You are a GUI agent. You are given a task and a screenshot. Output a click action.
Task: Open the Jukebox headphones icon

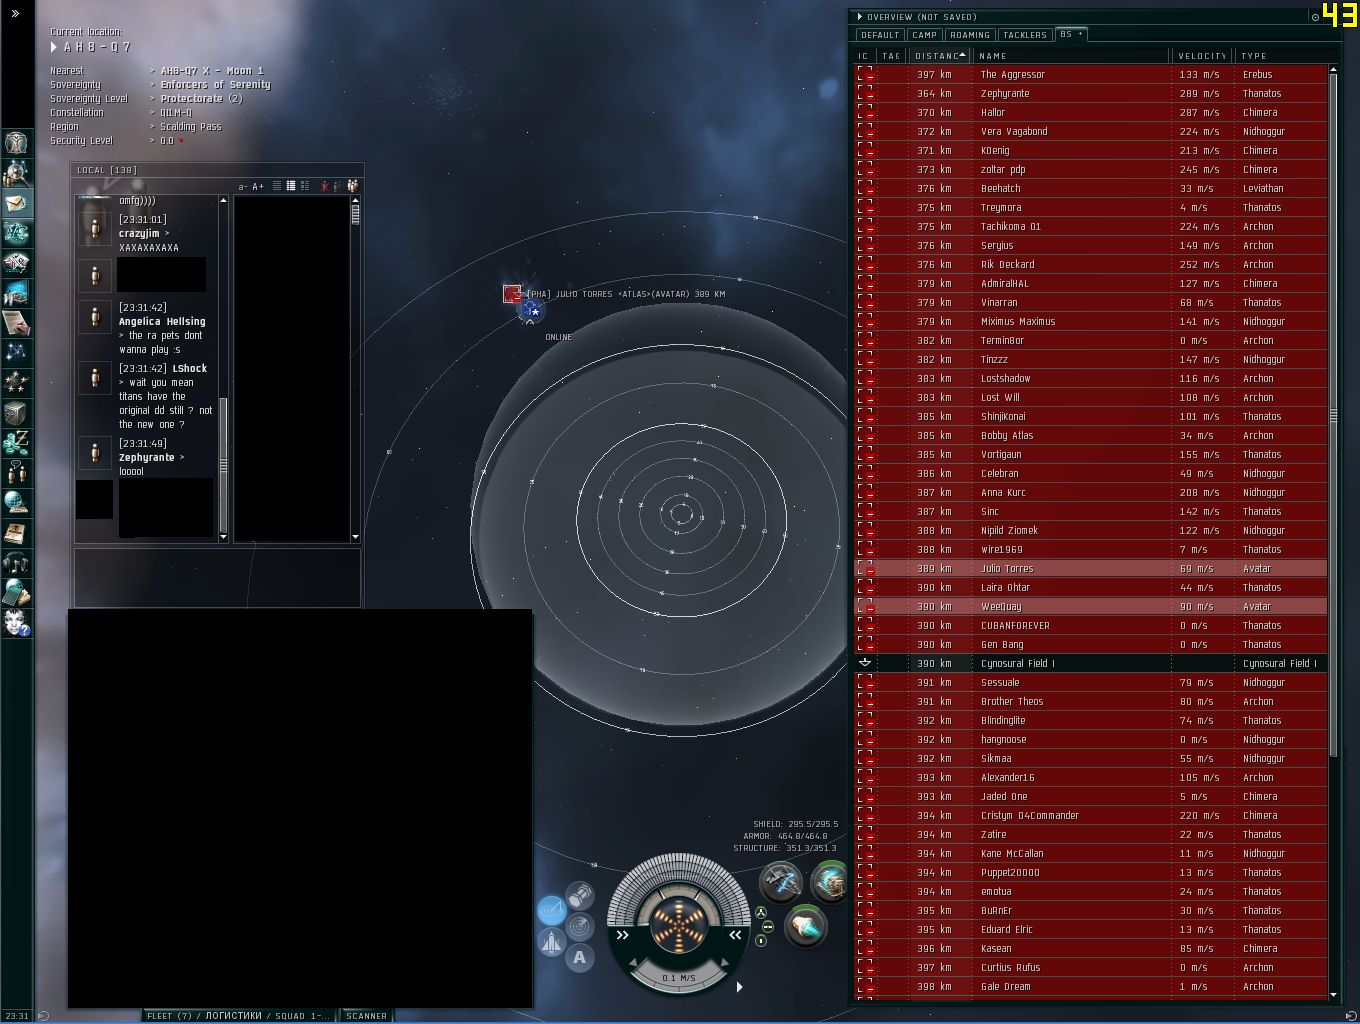[16, 563]
